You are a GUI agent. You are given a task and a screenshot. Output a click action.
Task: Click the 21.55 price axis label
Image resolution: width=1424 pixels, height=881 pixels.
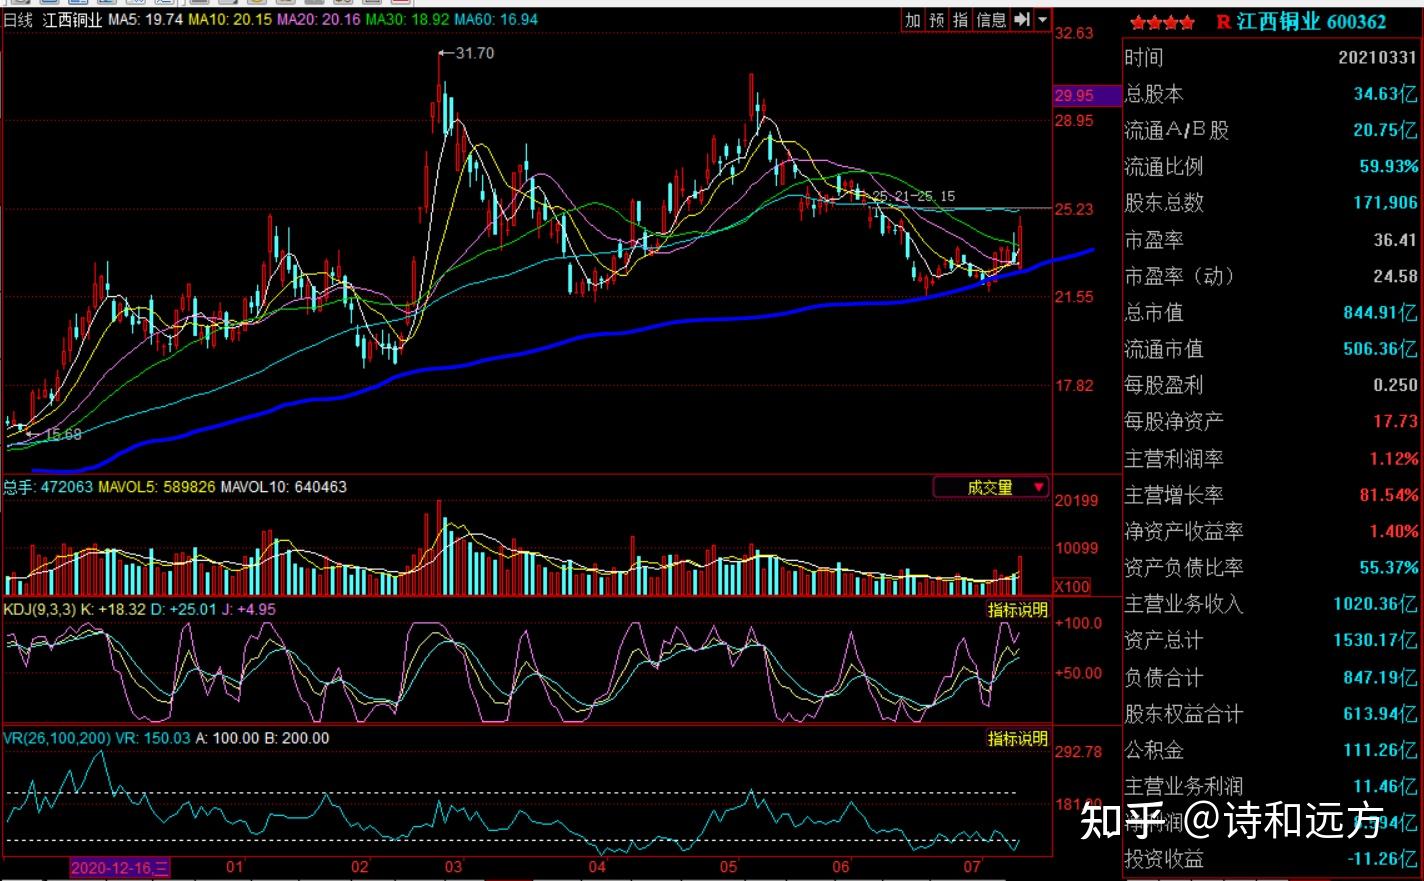tap(1074, 297)
